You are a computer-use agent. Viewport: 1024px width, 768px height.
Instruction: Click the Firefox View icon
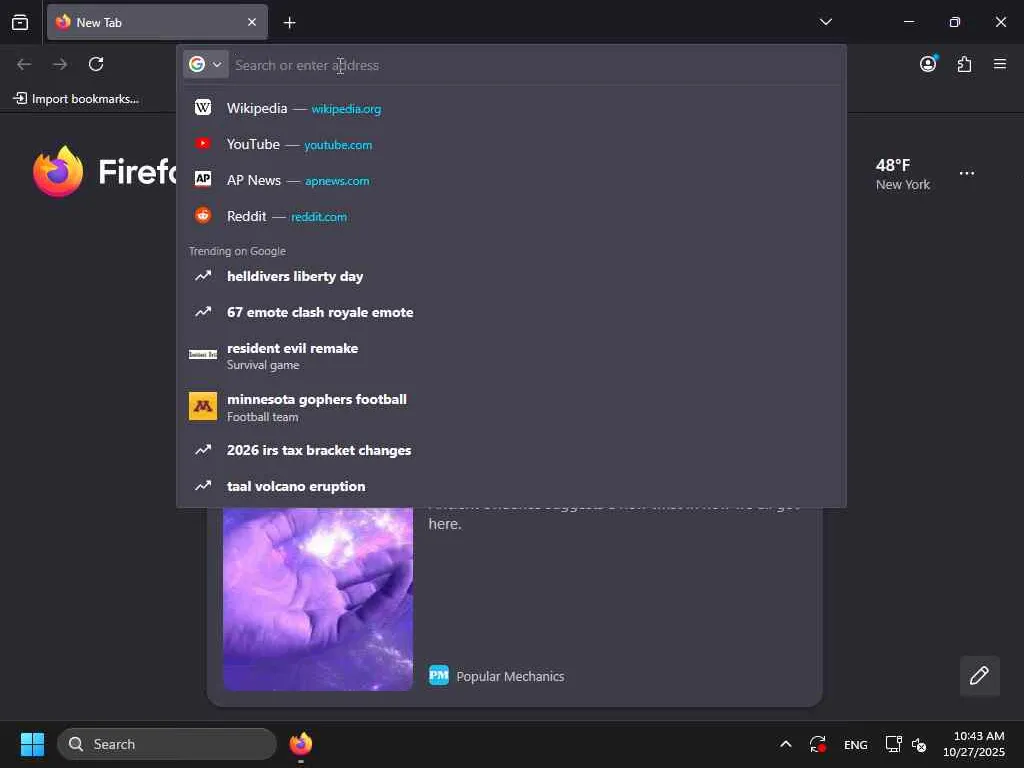coord(20,22)
